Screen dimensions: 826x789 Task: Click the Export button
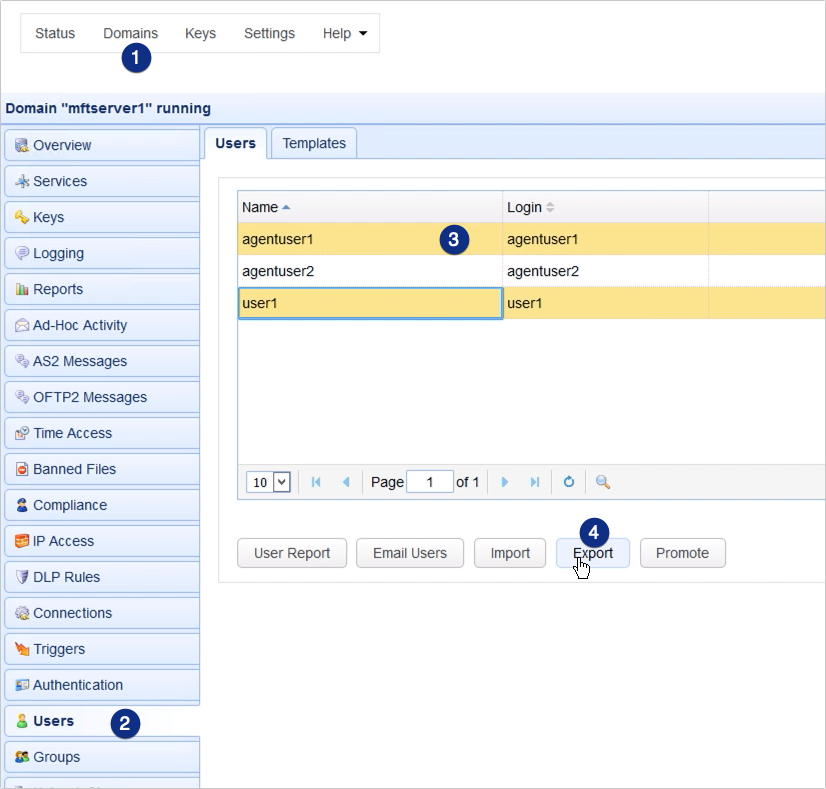(593, 553)
